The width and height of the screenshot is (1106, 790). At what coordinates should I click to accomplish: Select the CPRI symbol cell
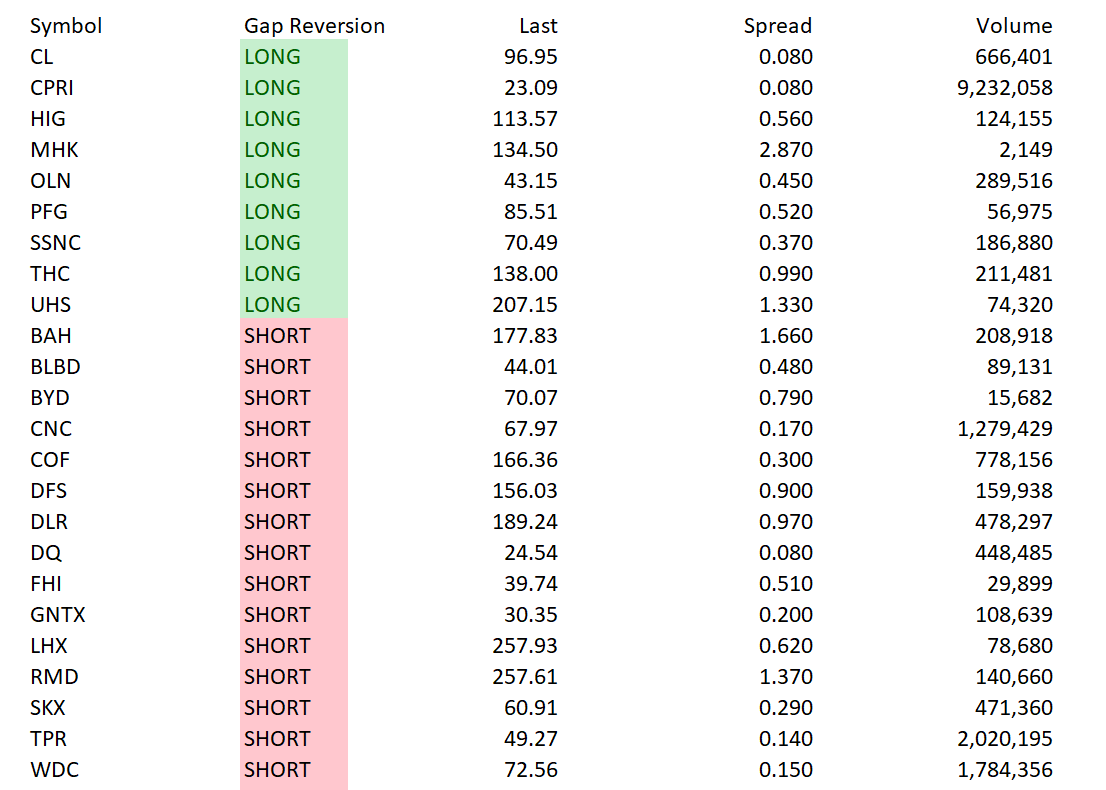pos(51,87)
